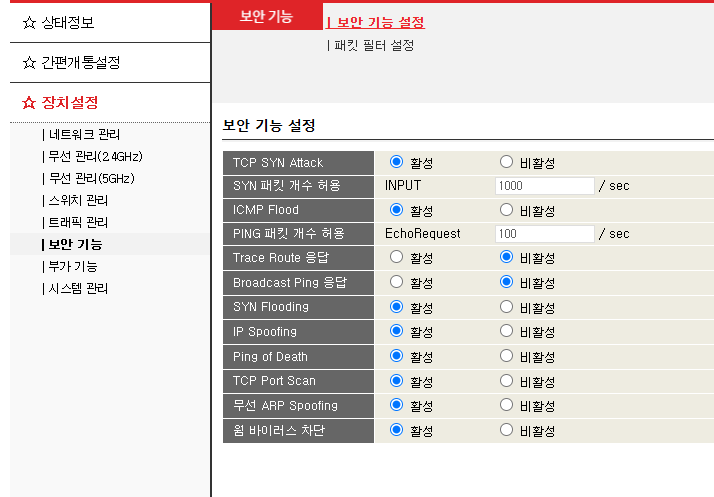Enable IP Spoofing with 활성
The image size is (714, 497).
396,331
